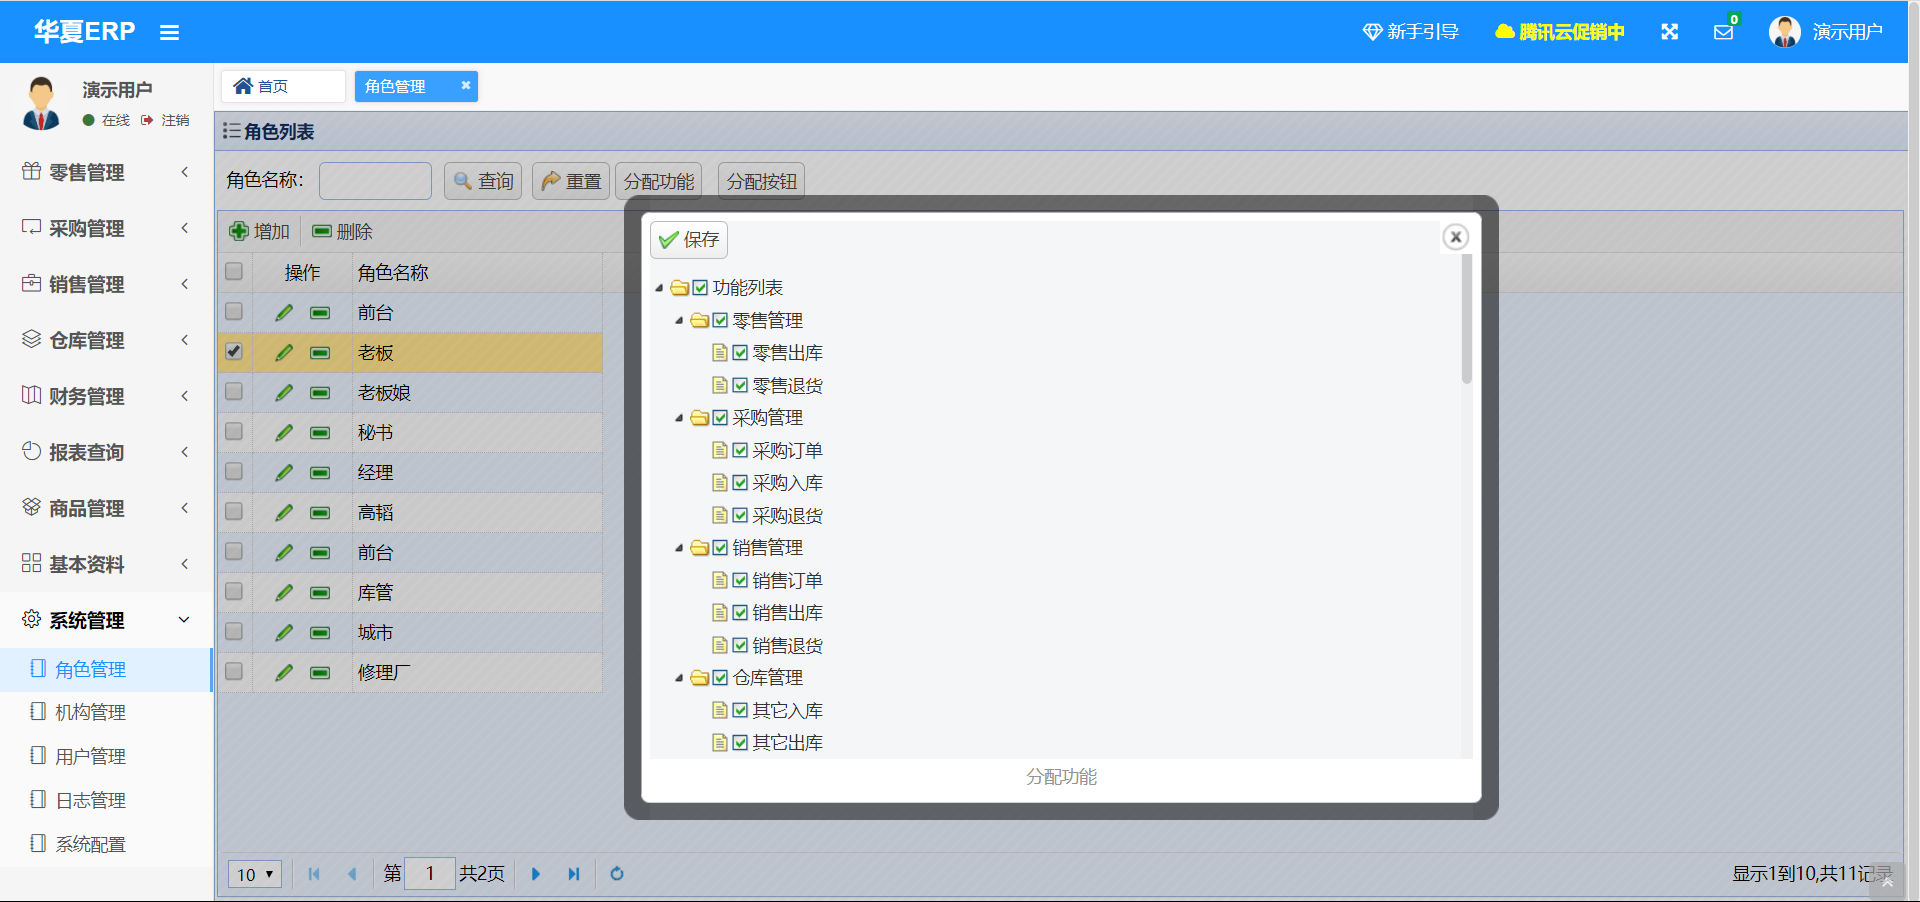Collapse the 系统管理 sidebar menu

click(x=106, y=620)
